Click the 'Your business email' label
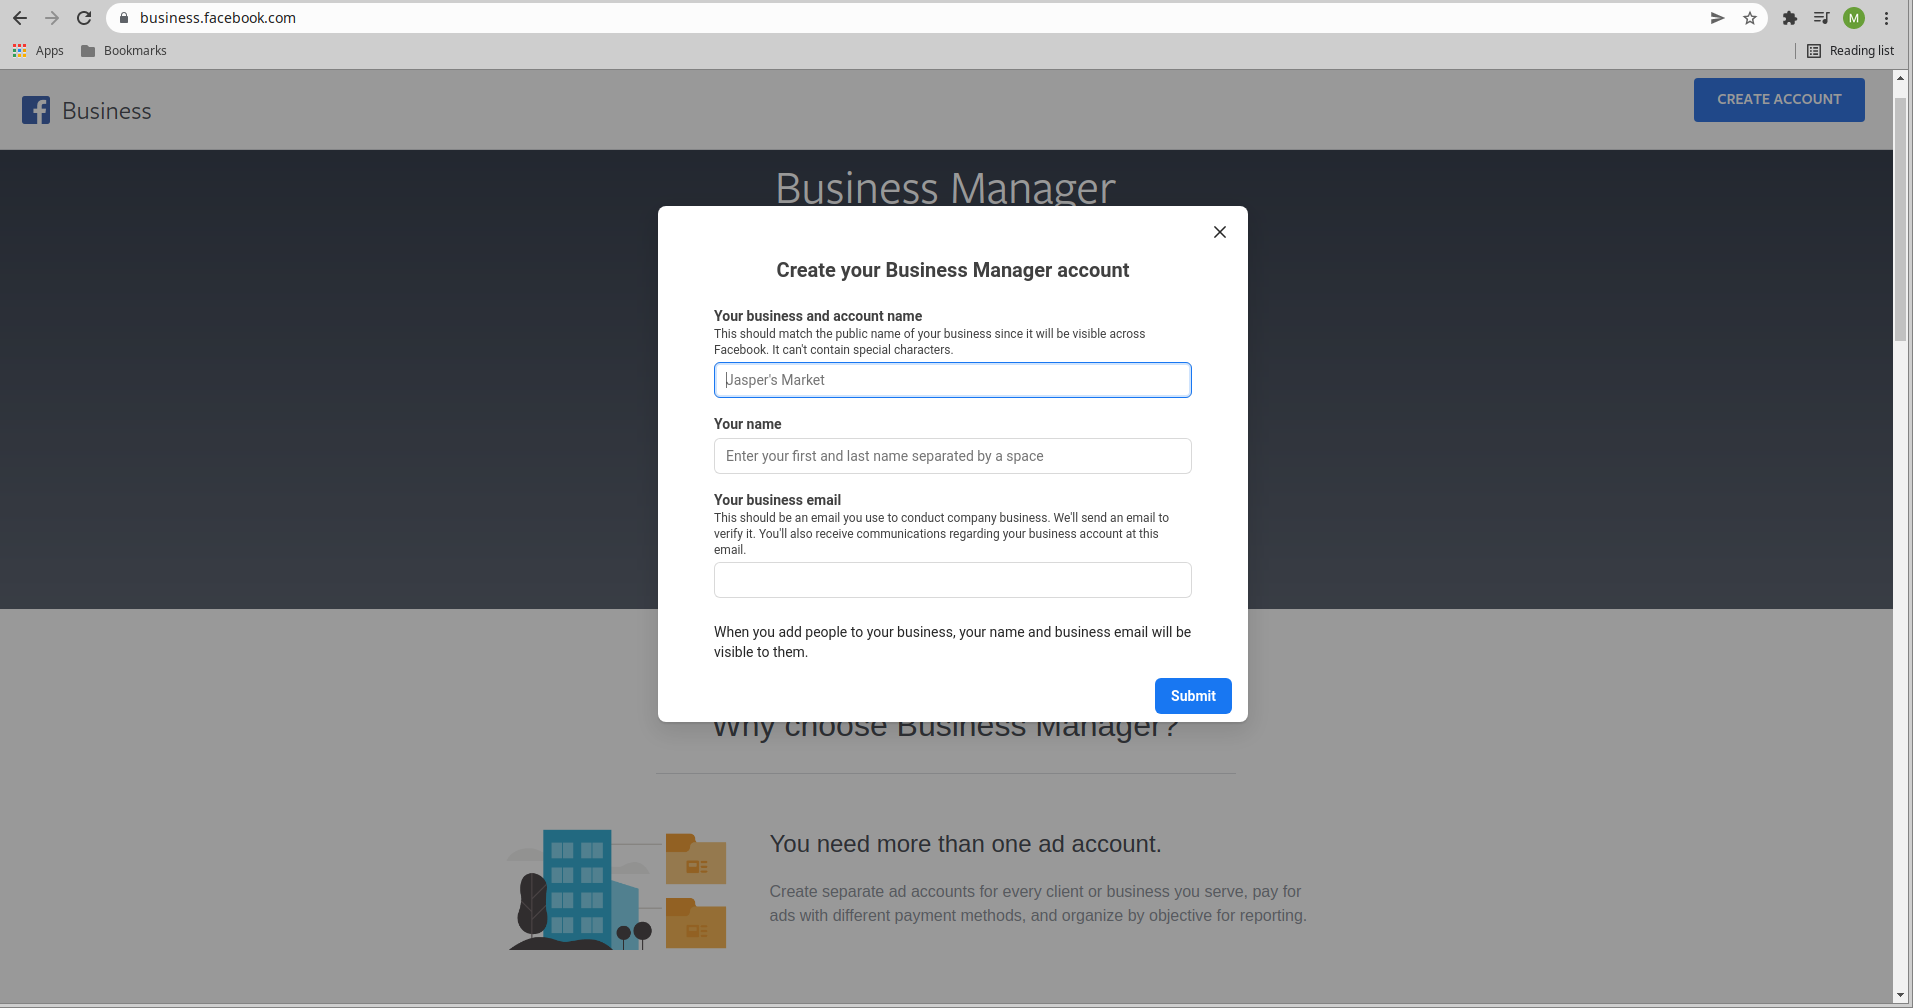This screenshot has height=1008, width=1913. (777, 500)
